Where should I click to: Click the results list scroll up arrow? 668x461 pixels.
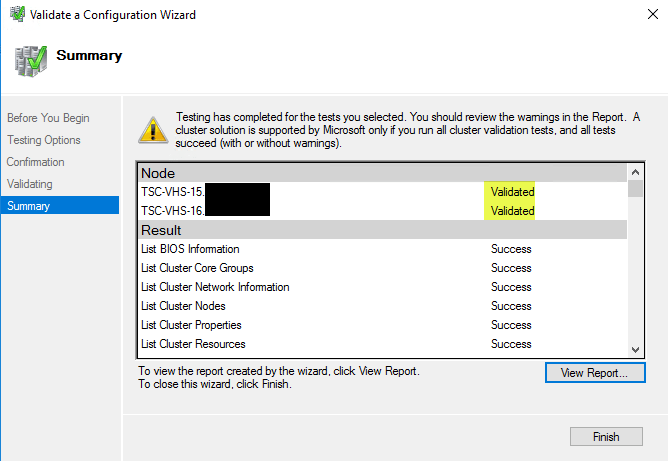[x=635, y=172]
